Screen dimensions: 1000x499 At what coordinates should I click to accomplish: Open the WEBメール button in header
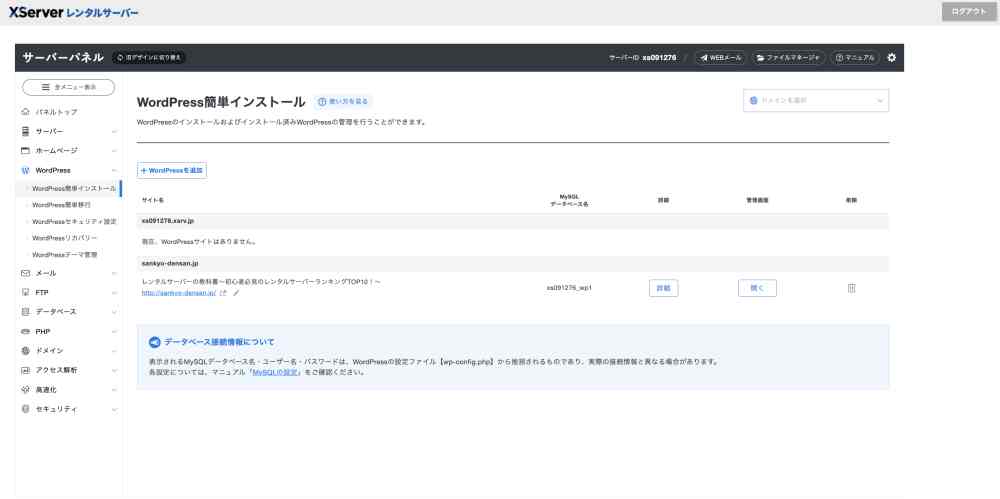[720, 58]
